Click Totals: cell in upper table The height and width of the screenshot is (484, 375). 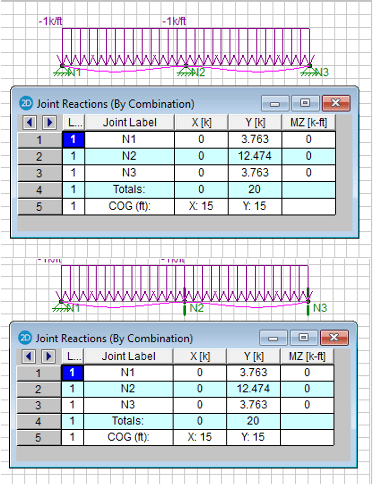129,189
